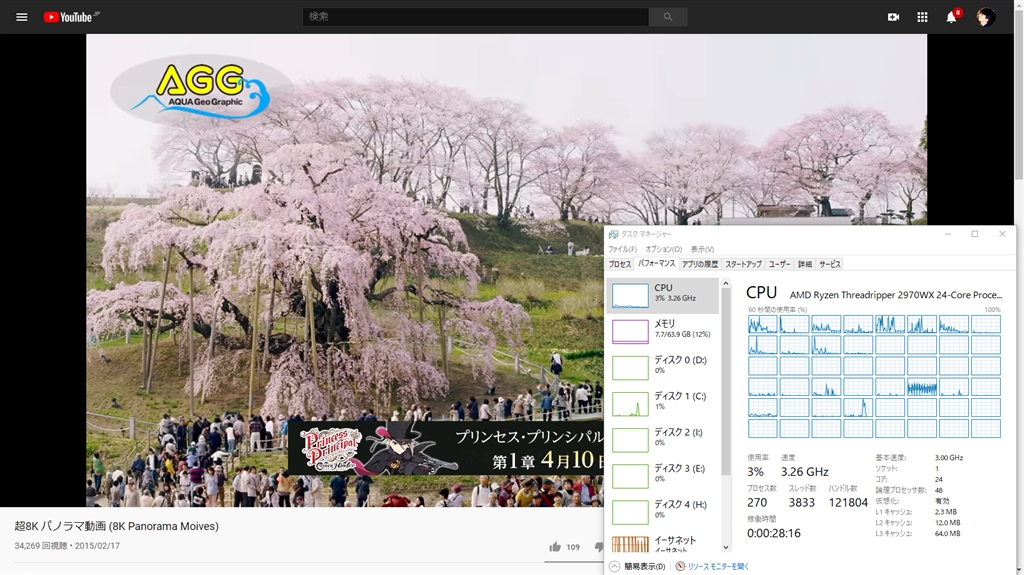Switch to the ユーザー tab

coord(780,264)
